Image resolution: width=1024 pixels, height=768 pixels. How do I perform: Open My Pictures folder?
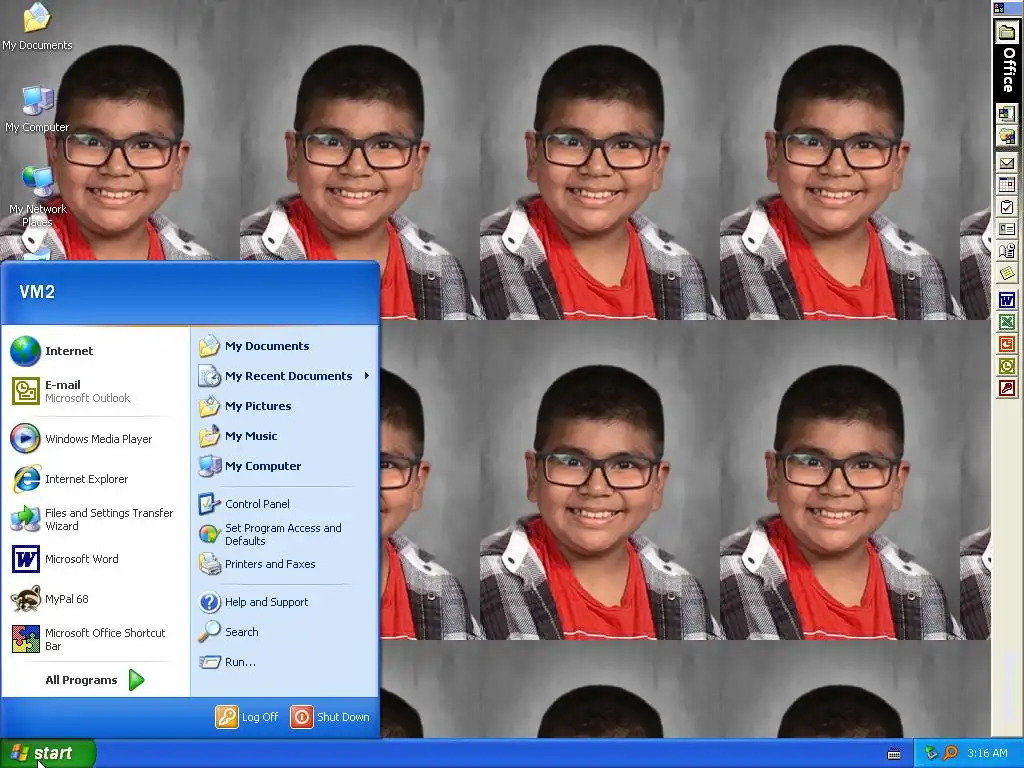tap(284, 406)
